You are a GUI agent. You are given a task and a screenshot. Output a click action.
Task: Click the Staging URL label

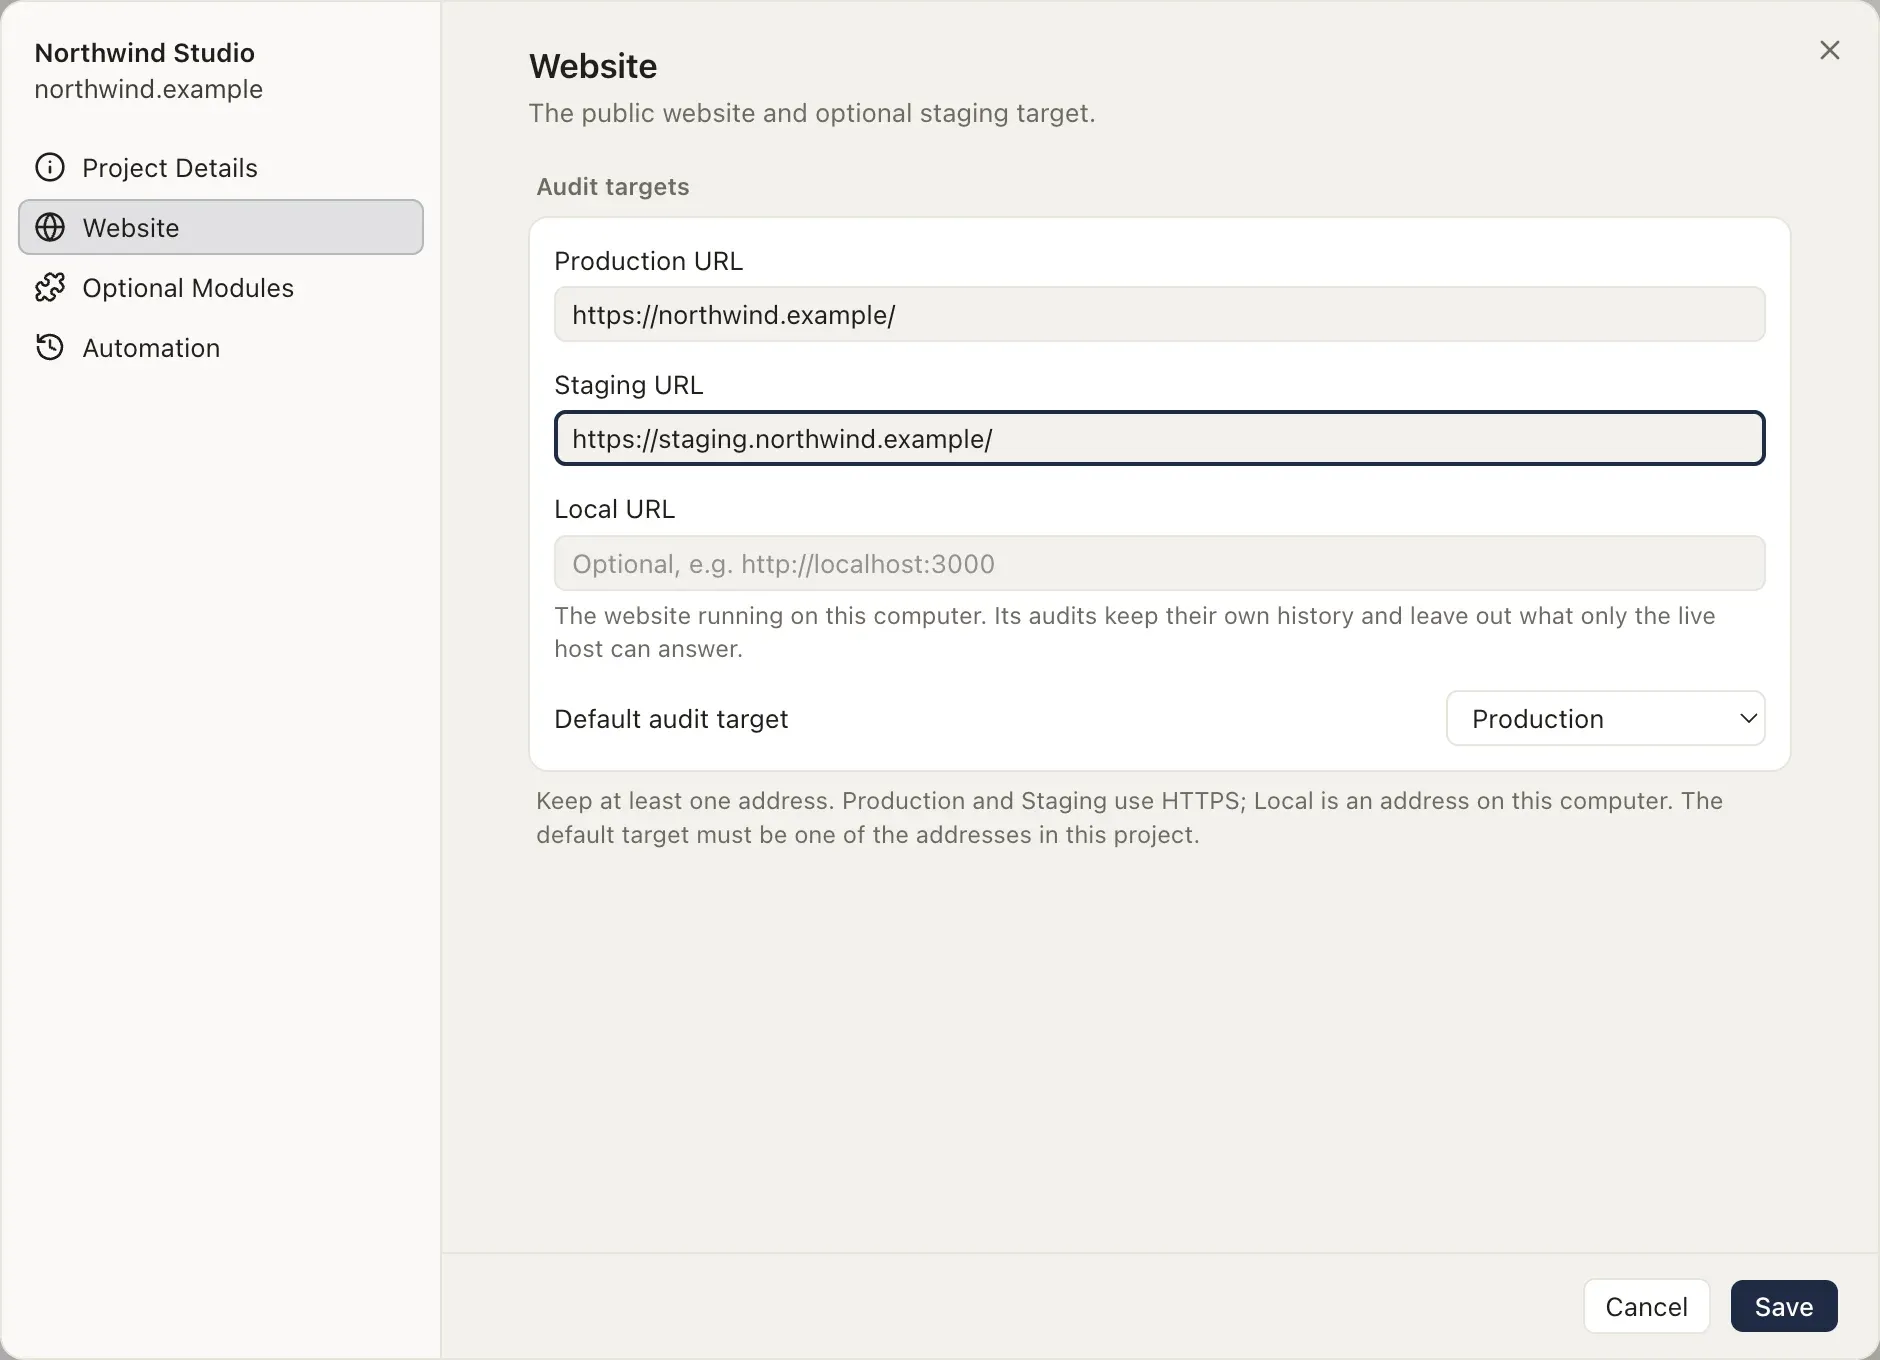628,385
